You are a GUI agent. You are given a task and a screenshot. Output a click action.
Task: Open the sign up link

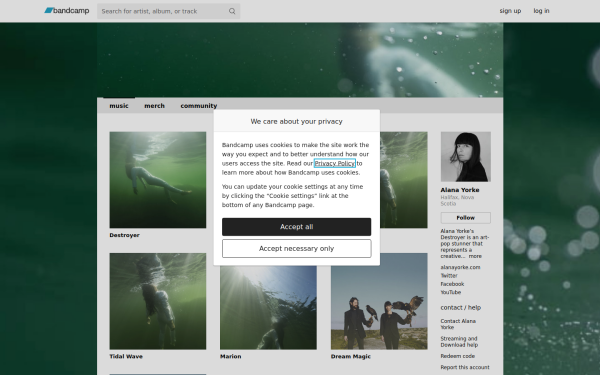pyautogui.click(x=510, y=11)
